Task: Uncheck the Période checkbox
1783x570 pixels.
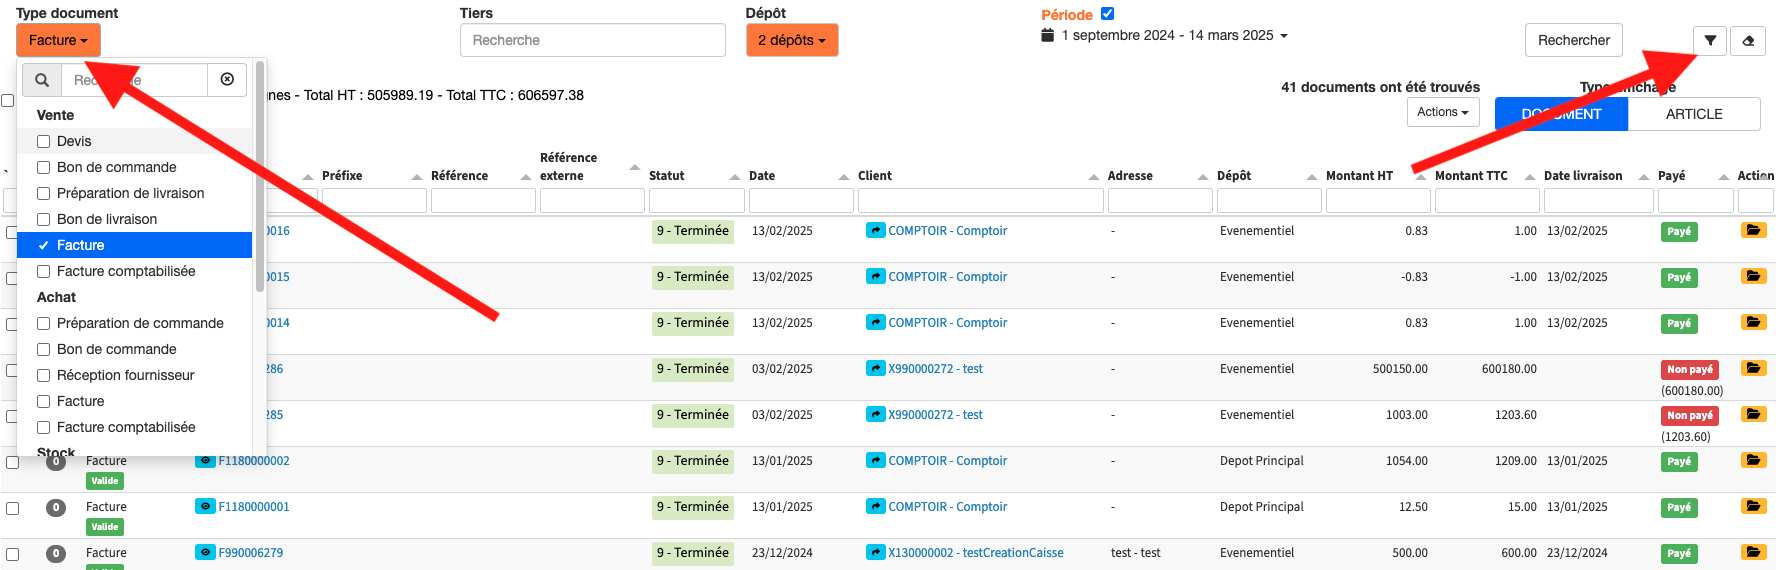Action: point(1107,14)
